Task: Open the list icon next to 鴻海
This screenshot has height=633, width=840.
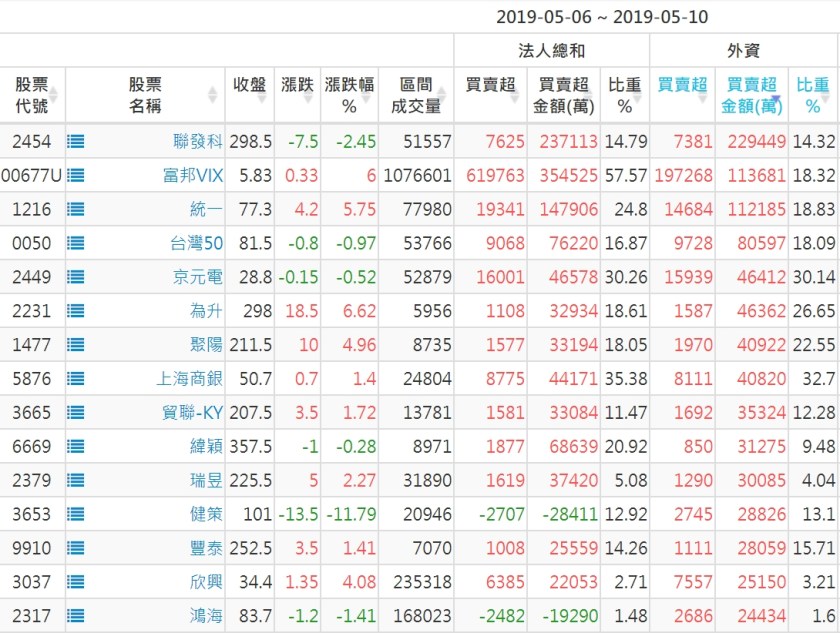Action: [75, 617]
